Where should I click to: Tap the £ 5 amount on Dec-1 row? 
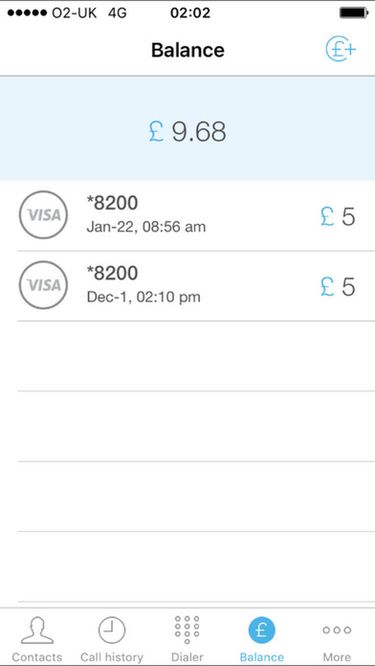coord(338,287)
